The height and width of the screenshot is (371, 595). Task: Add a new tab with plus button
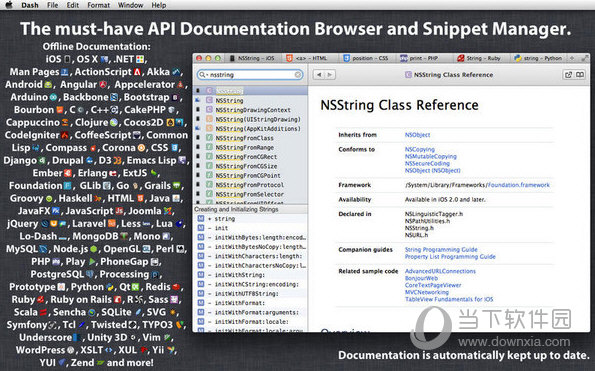coord(572,58)
